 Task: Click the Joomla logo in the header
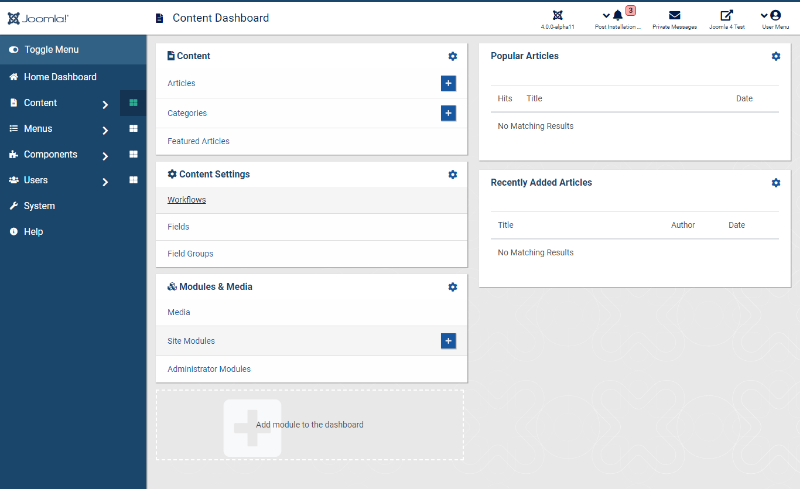click(x=38, y=18)
